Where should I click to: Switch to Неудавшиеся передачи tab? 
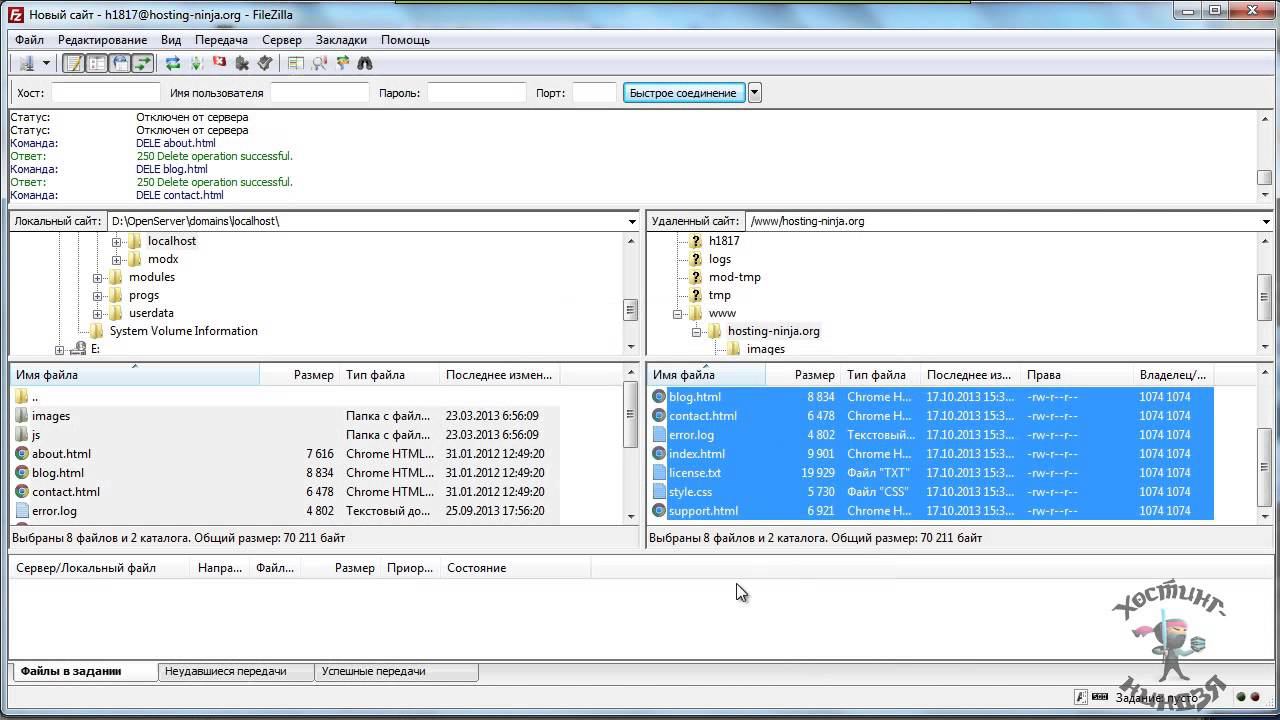(x=236, y=672)
